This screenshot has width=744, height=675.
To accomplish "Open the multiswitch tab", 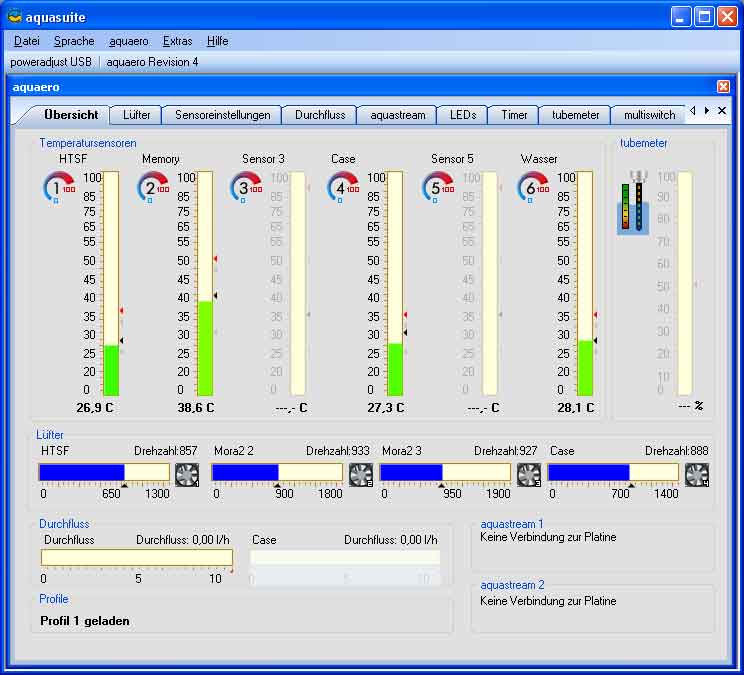I will coord(649,115).
